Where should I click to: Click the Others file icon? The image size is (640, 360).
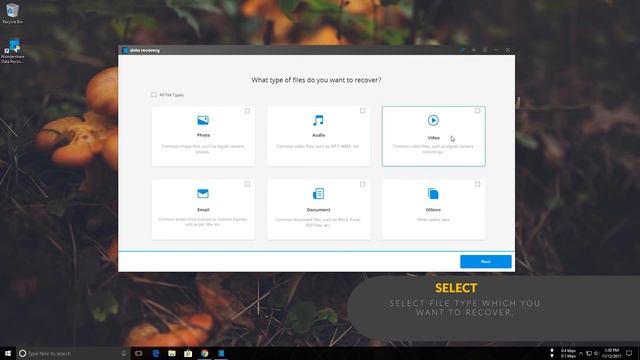click(433, 193)
